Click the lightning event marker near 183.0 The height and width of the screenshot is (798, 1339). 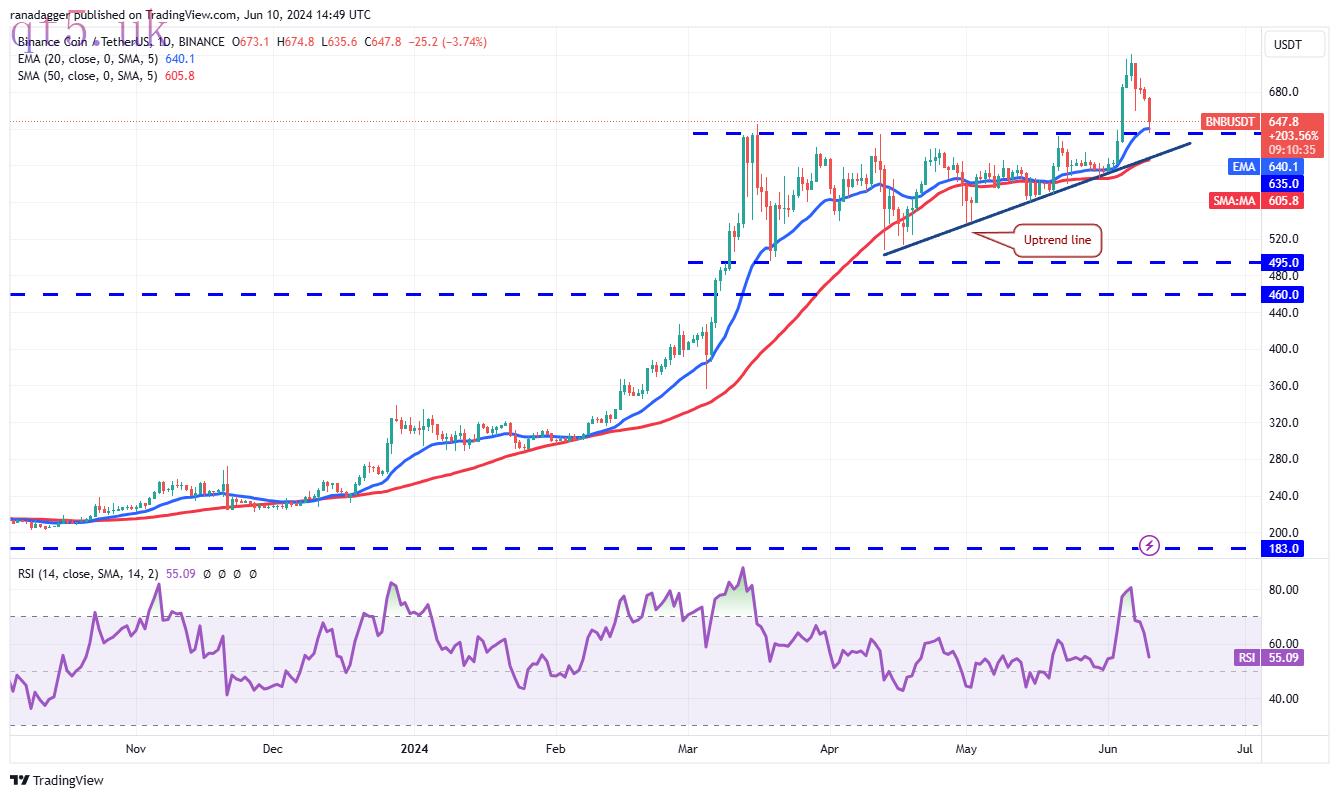tap(1150, 545)
